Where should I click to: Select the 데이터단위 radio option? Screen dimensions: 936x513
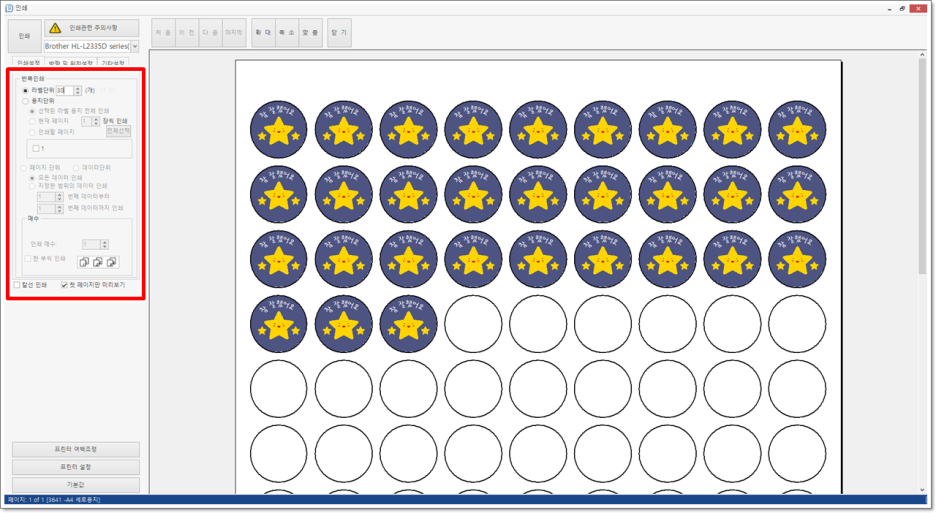[x=76, y=168]
